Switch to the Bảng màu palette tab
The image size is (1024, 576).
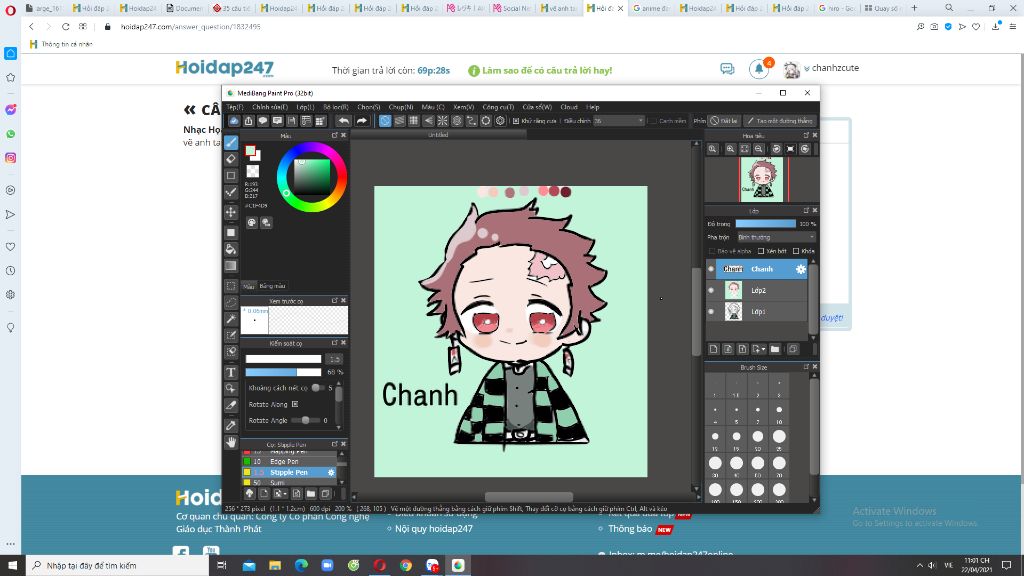(272, 286)
